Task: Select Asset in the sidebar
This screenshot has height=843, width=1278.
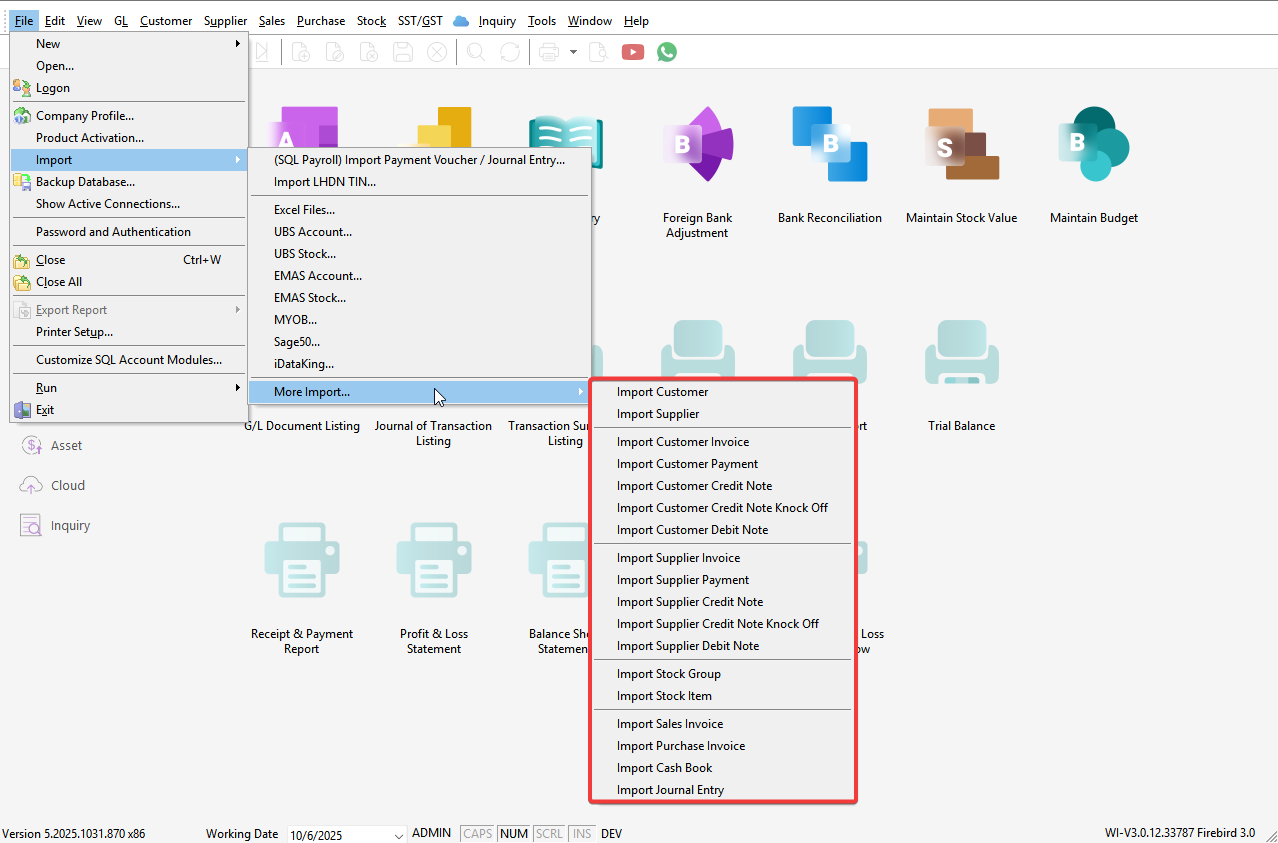Action: 52,446
